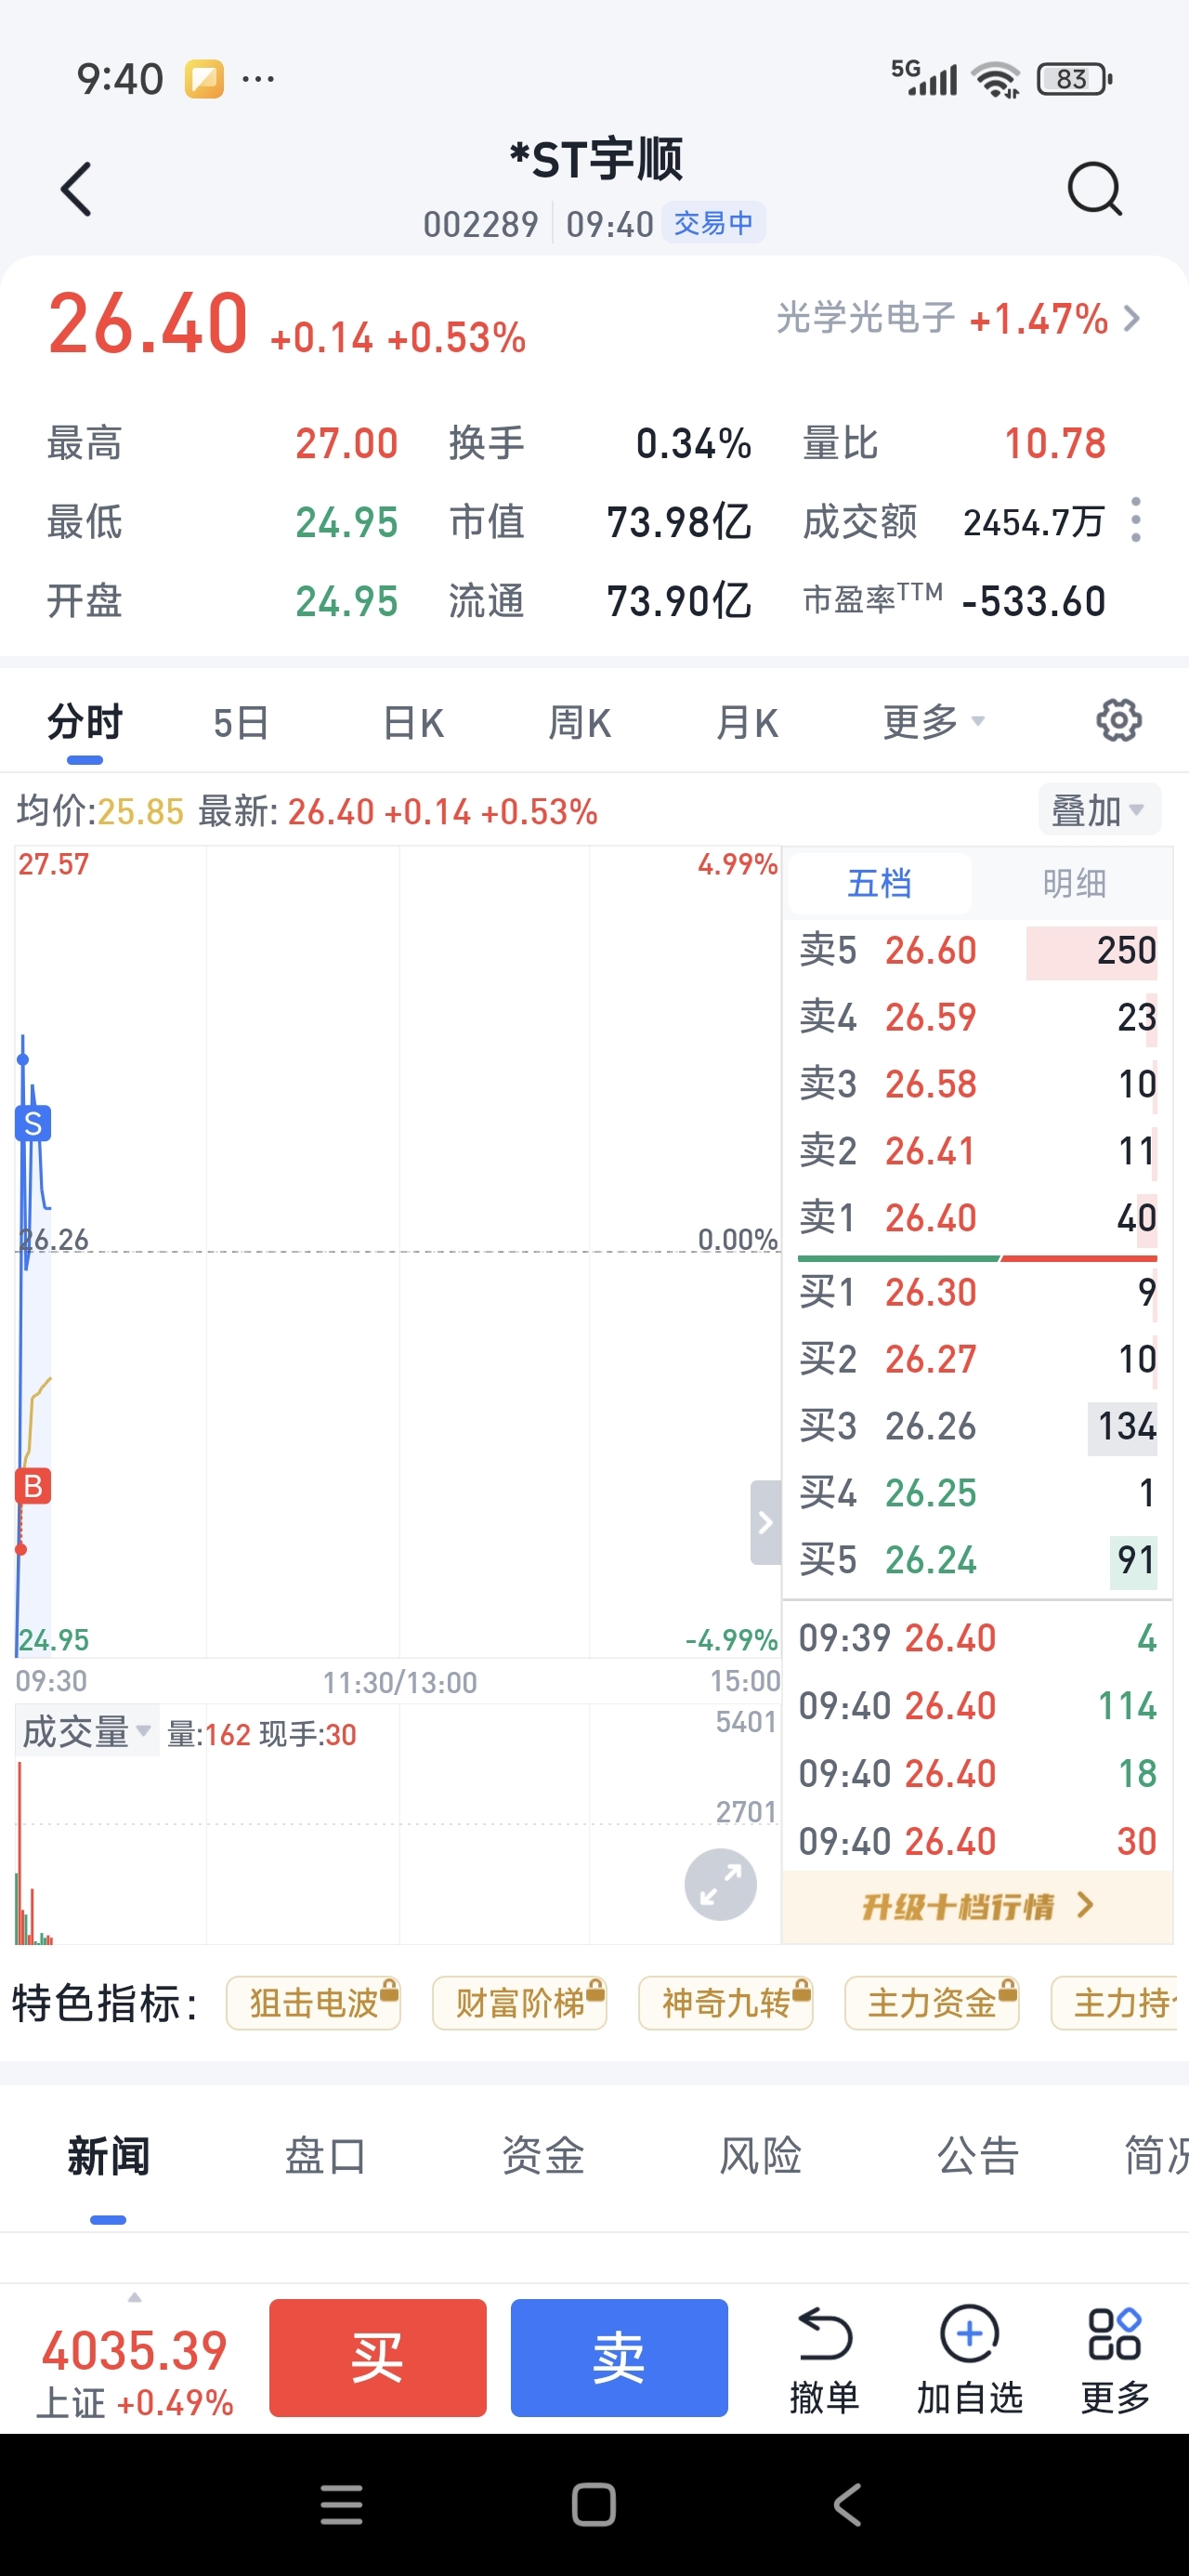Open the 成交量 indicator dropdown
This screenshot has height=2576, width=1189.
(x=86, y=1732)
